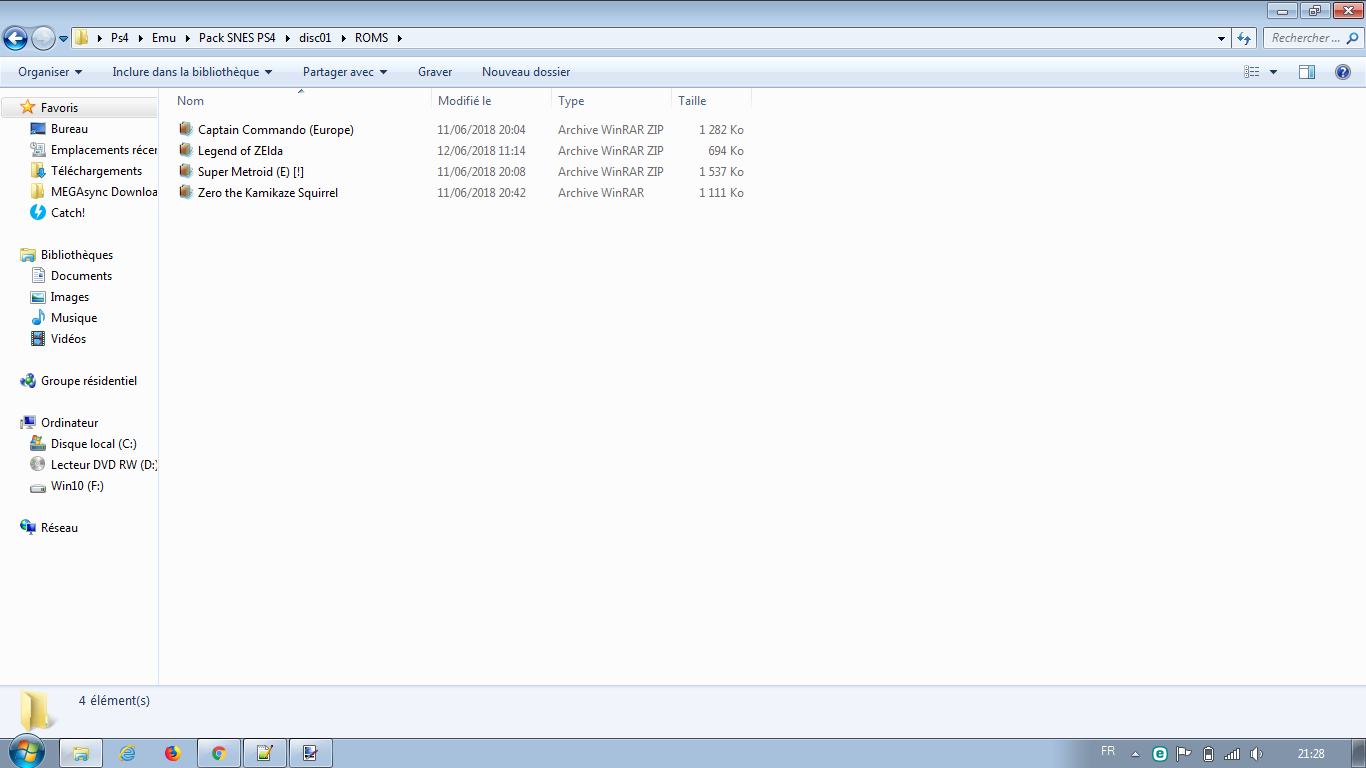This screenshot has width=1366, height=768.
Task: Click the WinRAR icon of Captain Commando
Action: (186, 129)
